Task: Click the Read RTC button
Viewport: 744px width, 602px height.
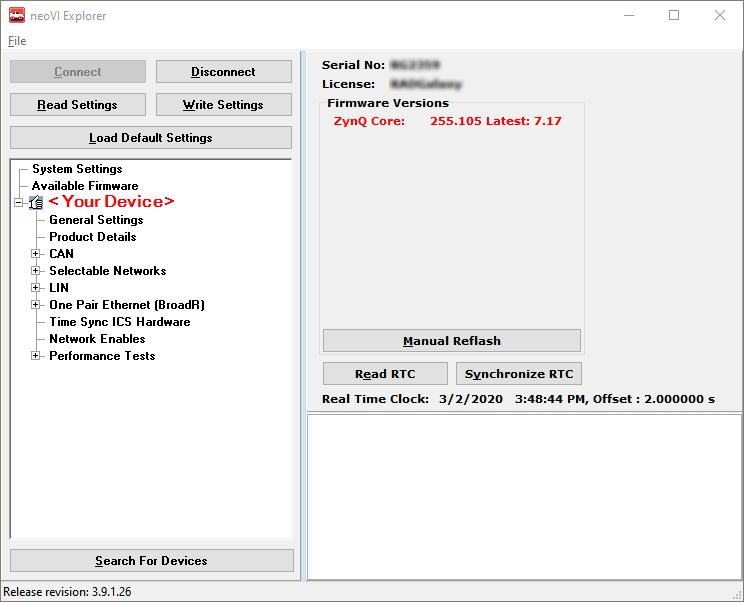Action: (x=385, y=374)
